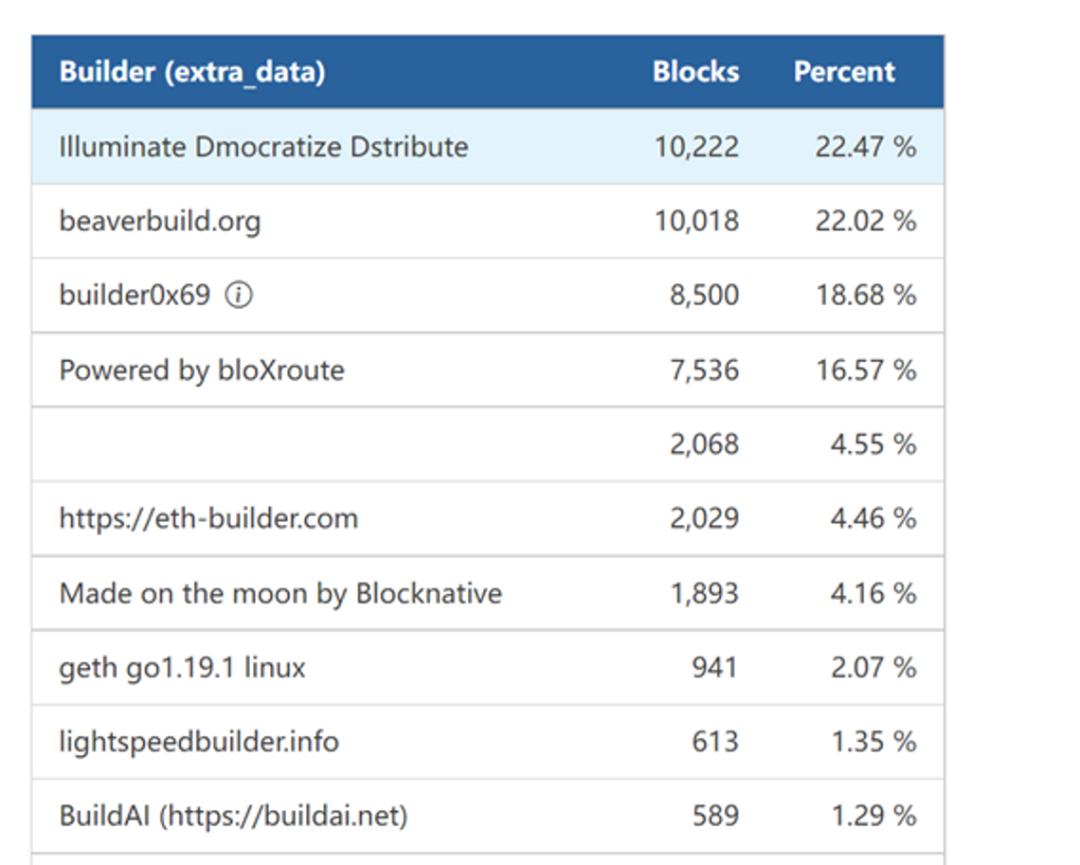This screenshot has width=1080, height=865.
Task: Open the lightspeedbuilder.info entry
Action: [x=199, y=741]
